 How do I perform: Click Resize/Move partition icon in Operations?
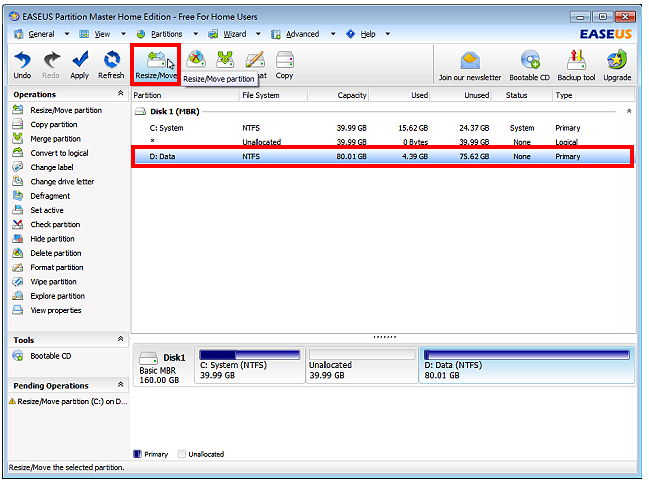[x=18, y=110]
